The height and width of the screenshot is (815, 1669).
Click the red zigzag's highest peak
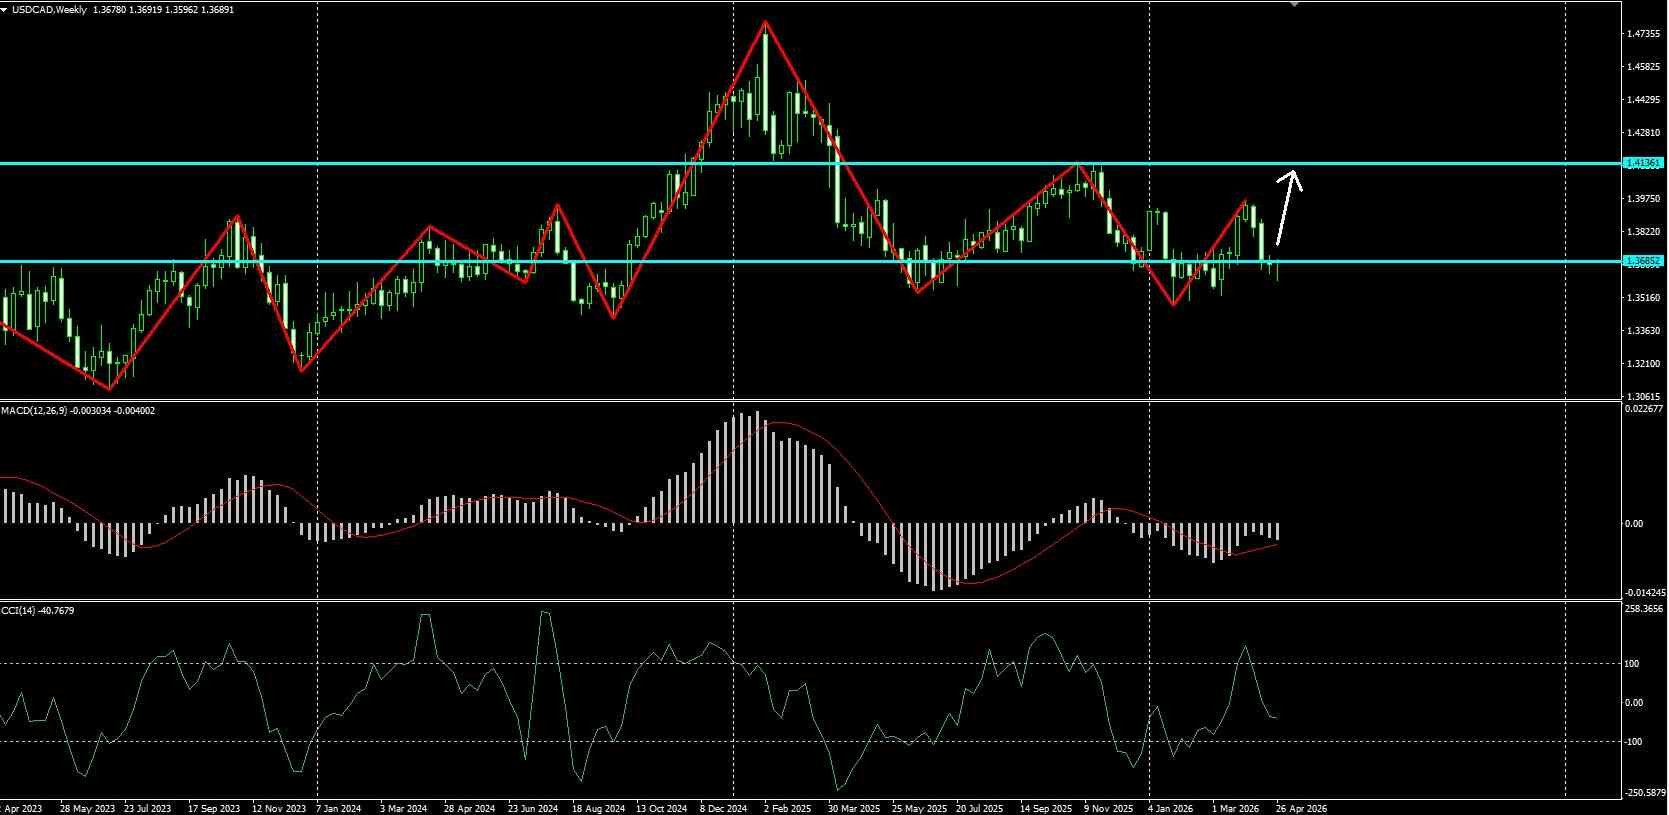tap(766, 22)
